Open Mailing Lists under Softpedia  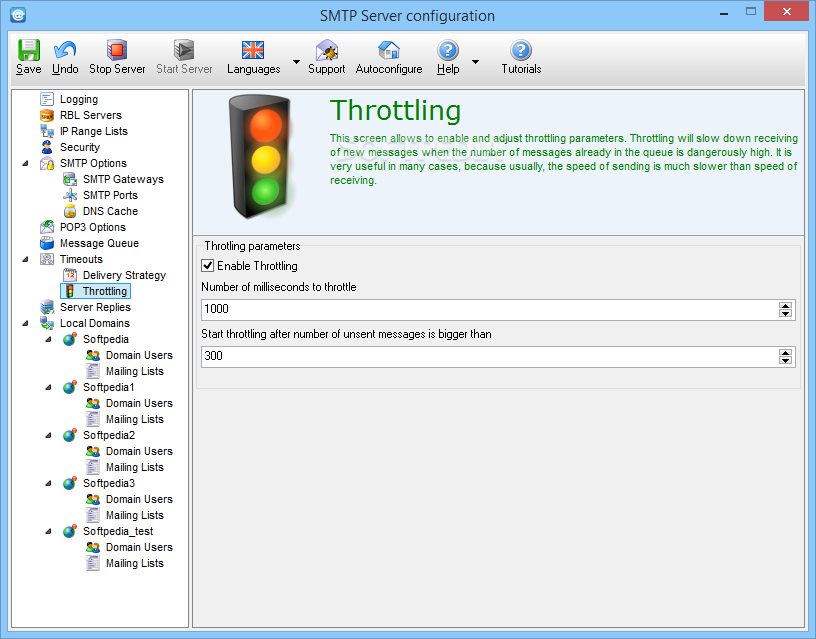135,372
